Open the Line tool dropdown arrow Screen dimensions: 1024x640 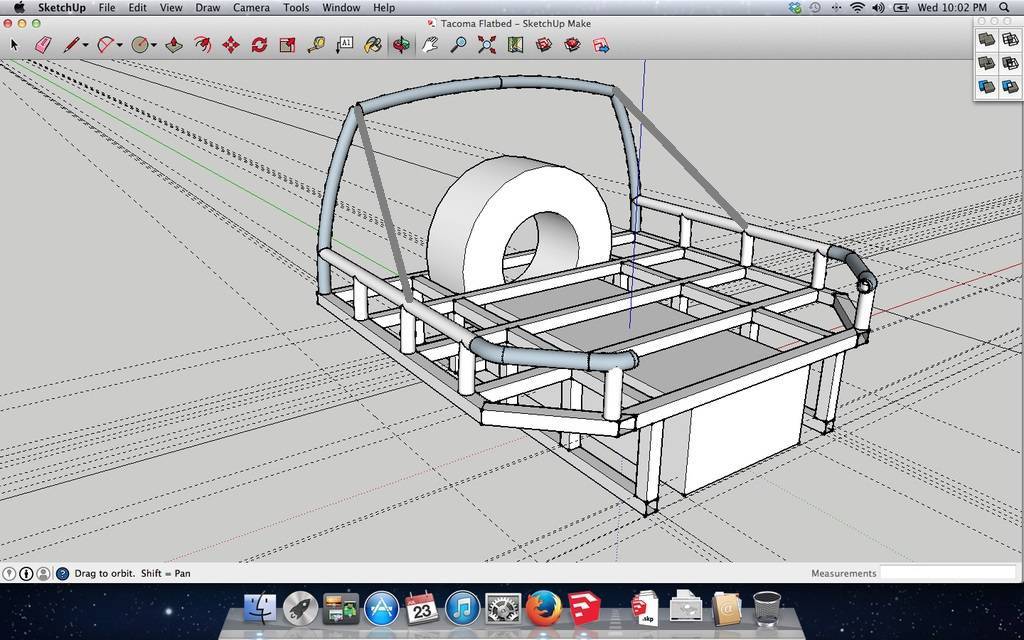click(x=86, y=45)
